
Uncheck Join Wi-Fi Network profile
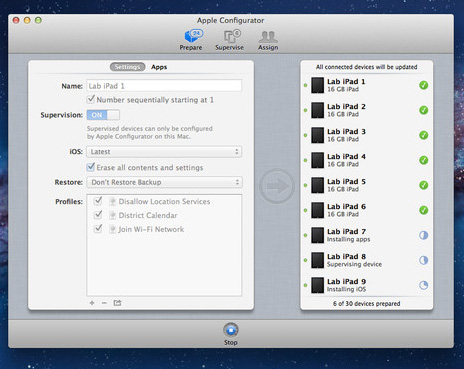(x=98, y=229)
